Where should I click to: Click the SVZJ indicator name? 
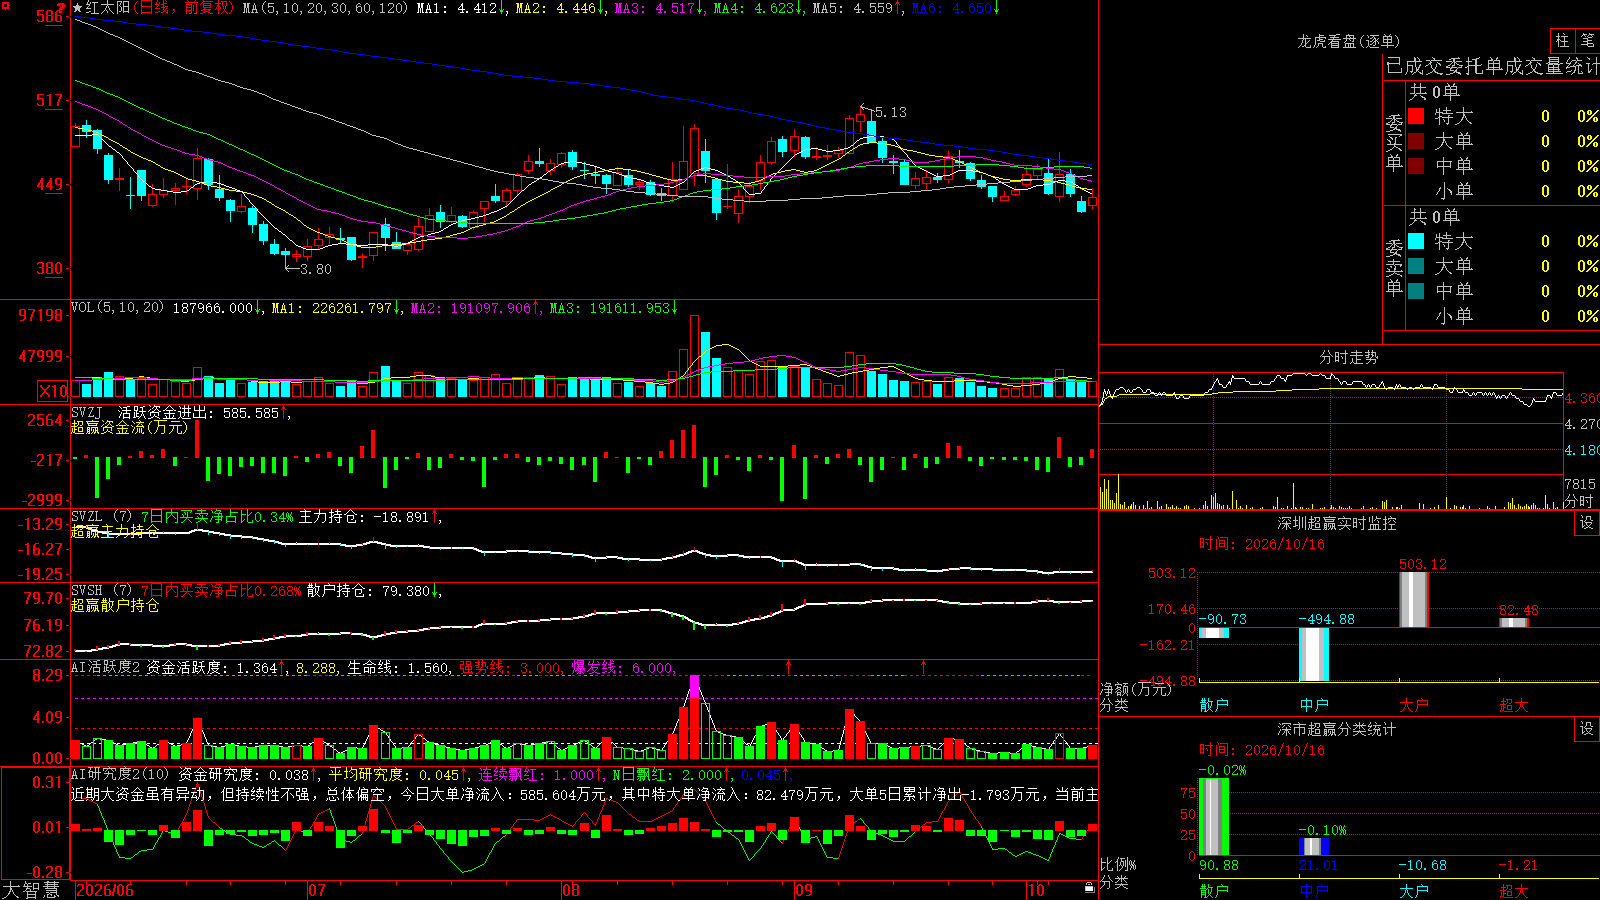pos(87,412)
